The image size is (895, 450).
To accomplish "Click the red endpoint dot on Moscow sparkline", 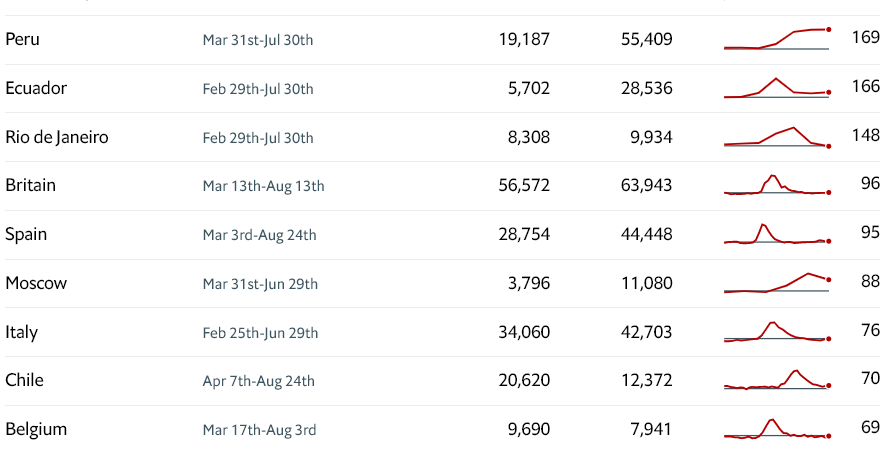I will pos(828,280).
